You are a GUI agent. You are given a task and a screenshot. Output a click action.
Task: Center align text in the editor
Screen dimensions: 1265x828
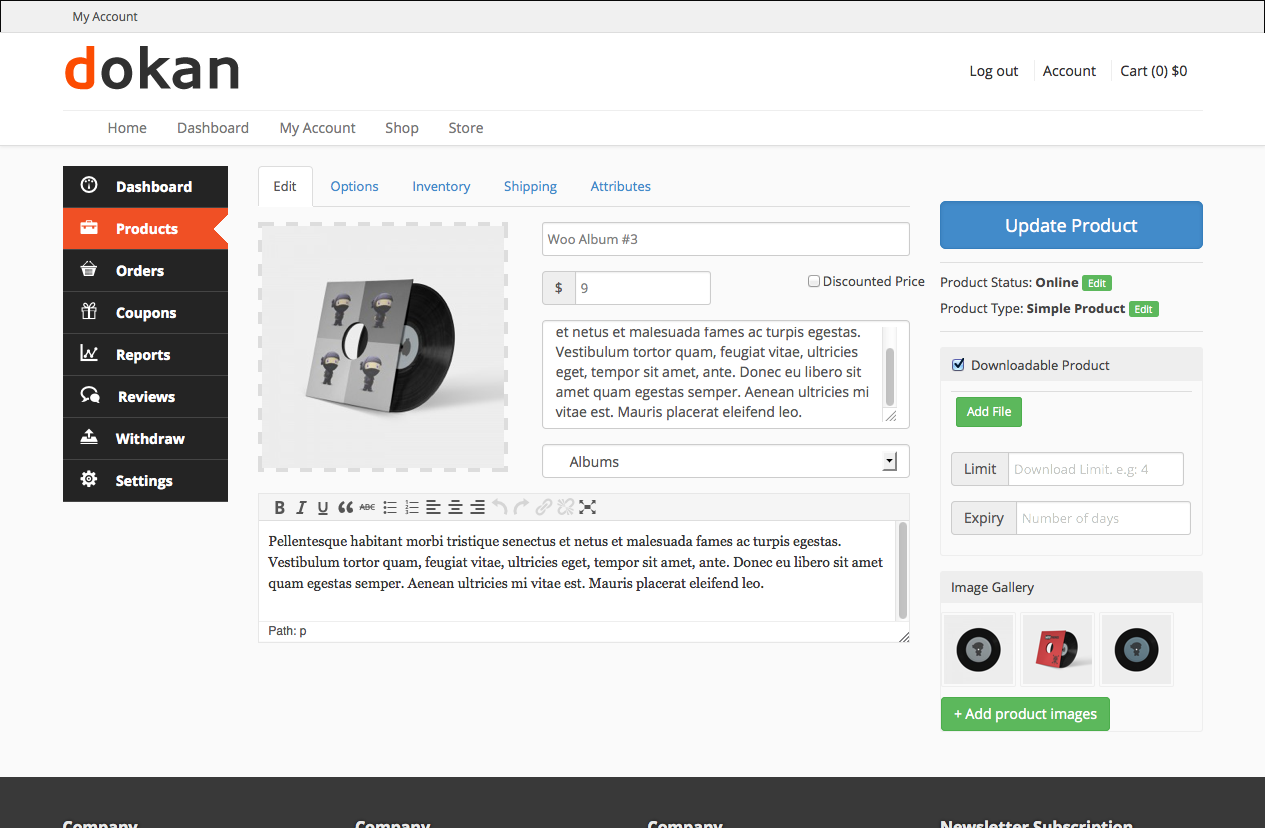[455, 508]
